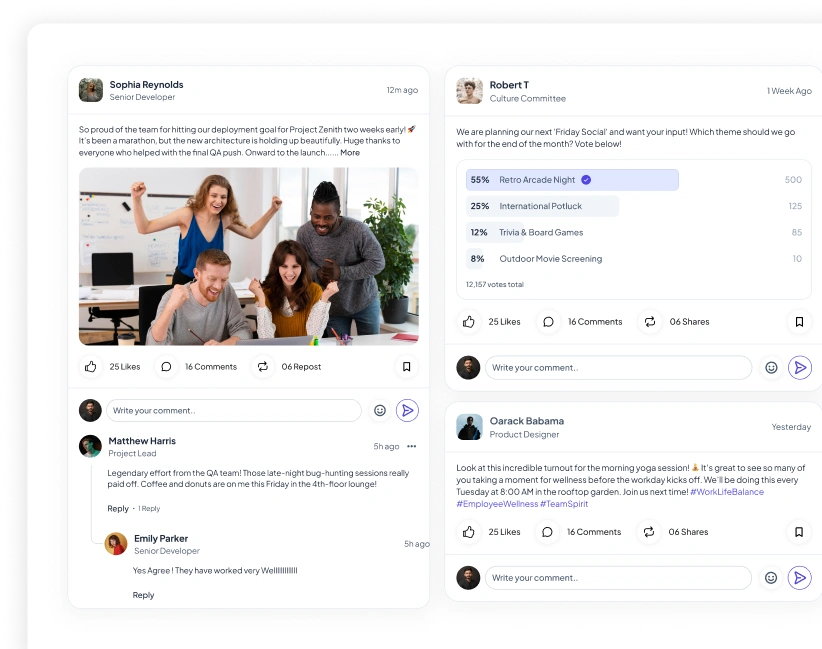Open the team celebration photo
Screen dimensions: 822x649
click(248, 256)
